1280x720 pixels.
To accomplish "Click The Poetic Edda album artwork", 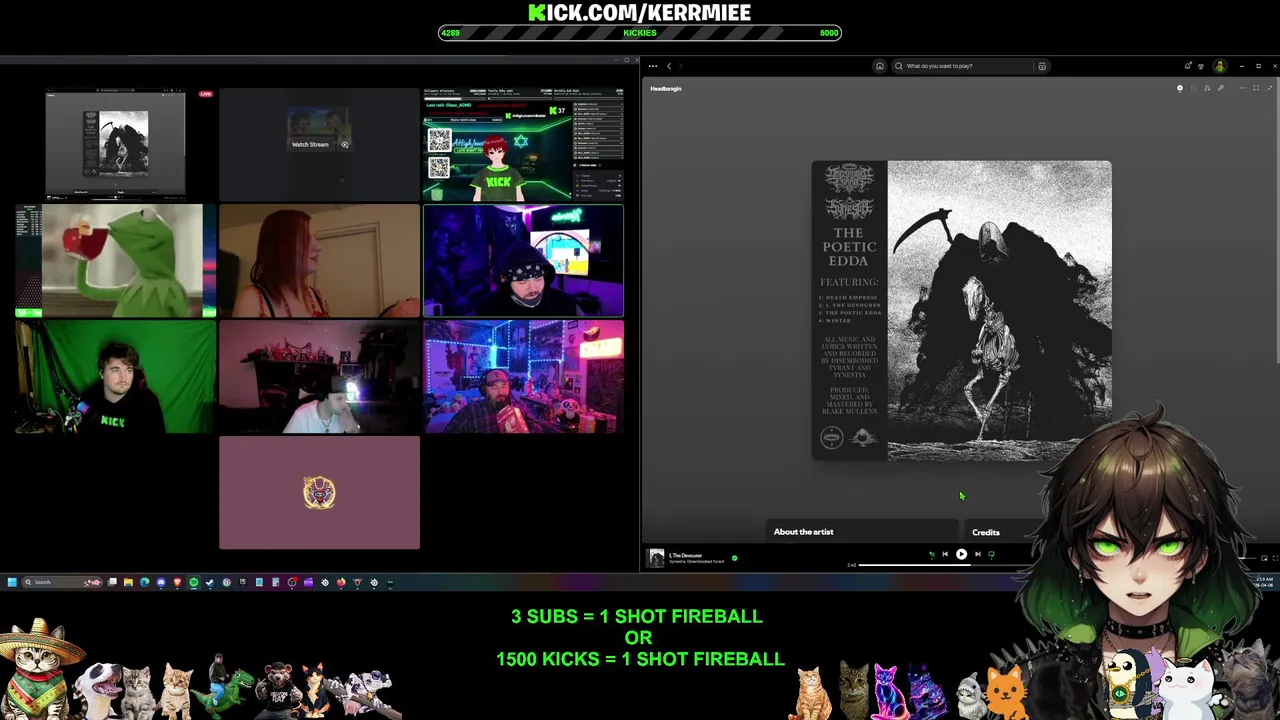I will point(961,311).
